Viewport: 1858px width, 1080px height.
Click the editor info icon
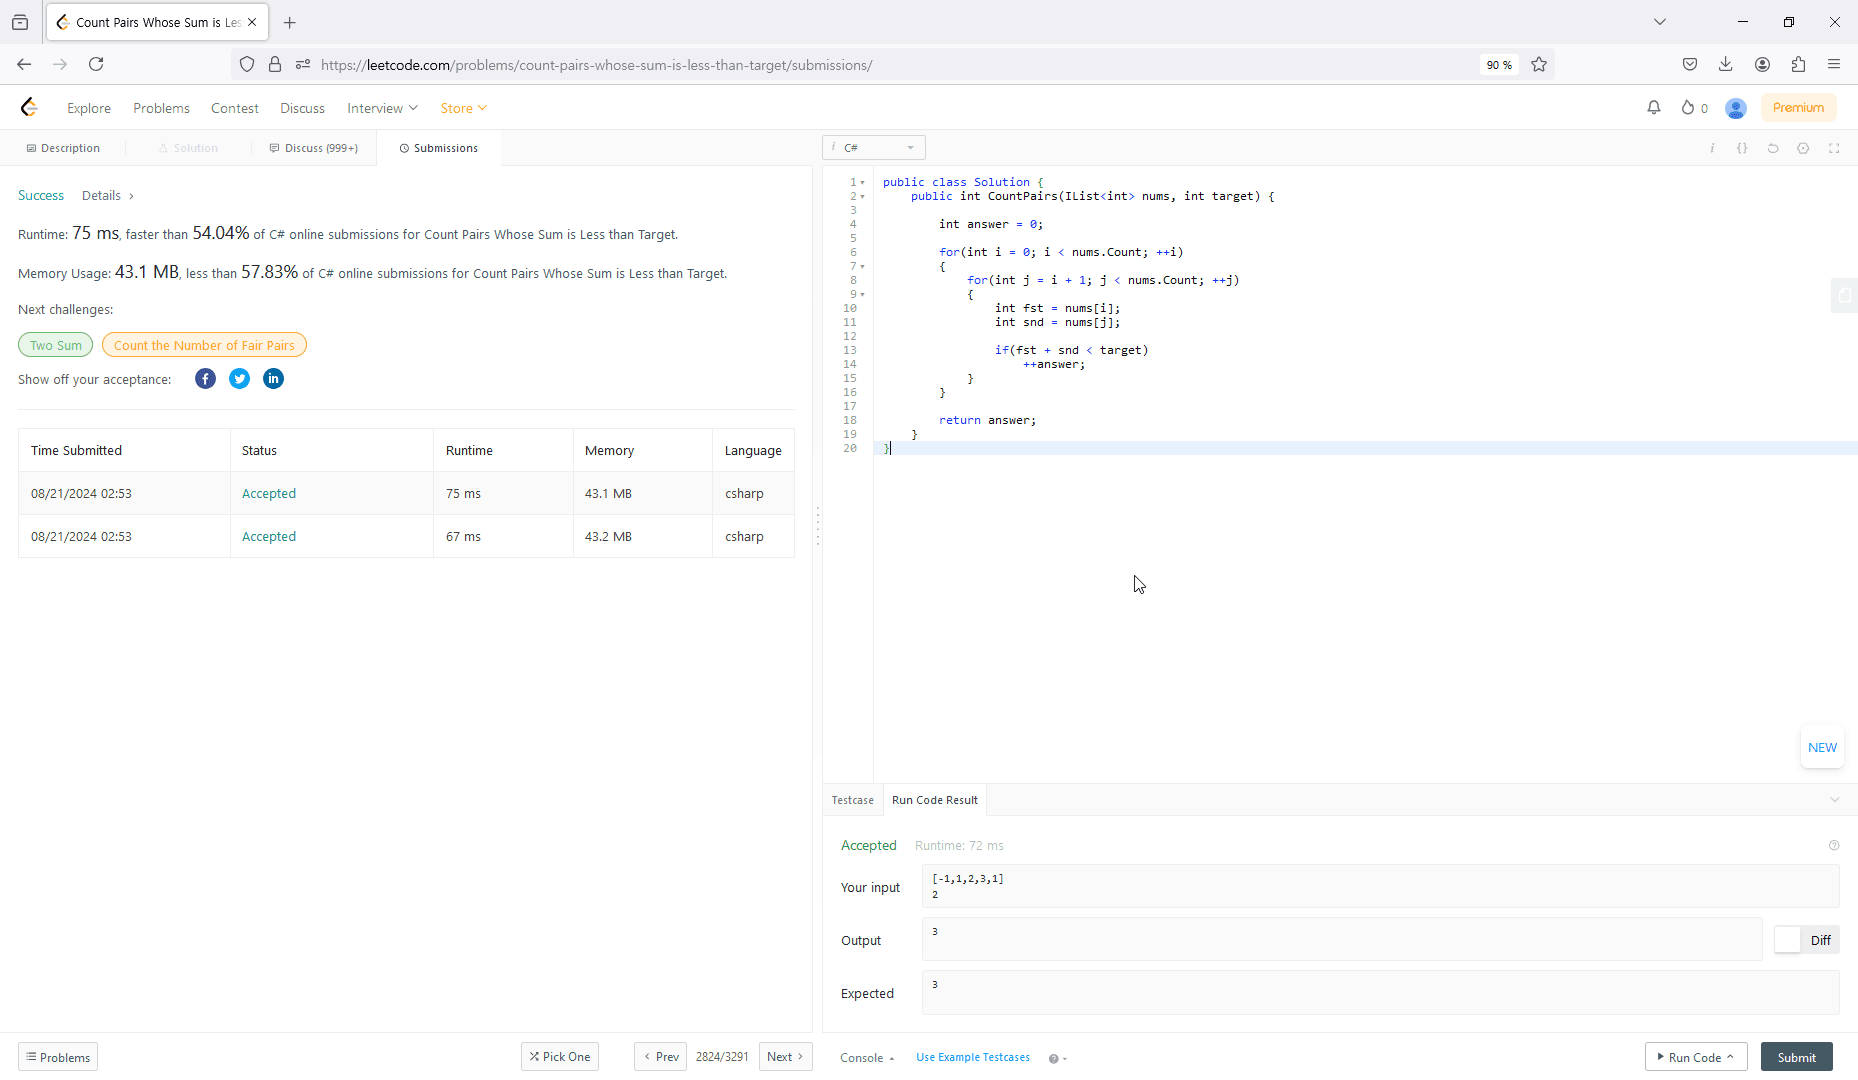click(x=1712, y=148)
